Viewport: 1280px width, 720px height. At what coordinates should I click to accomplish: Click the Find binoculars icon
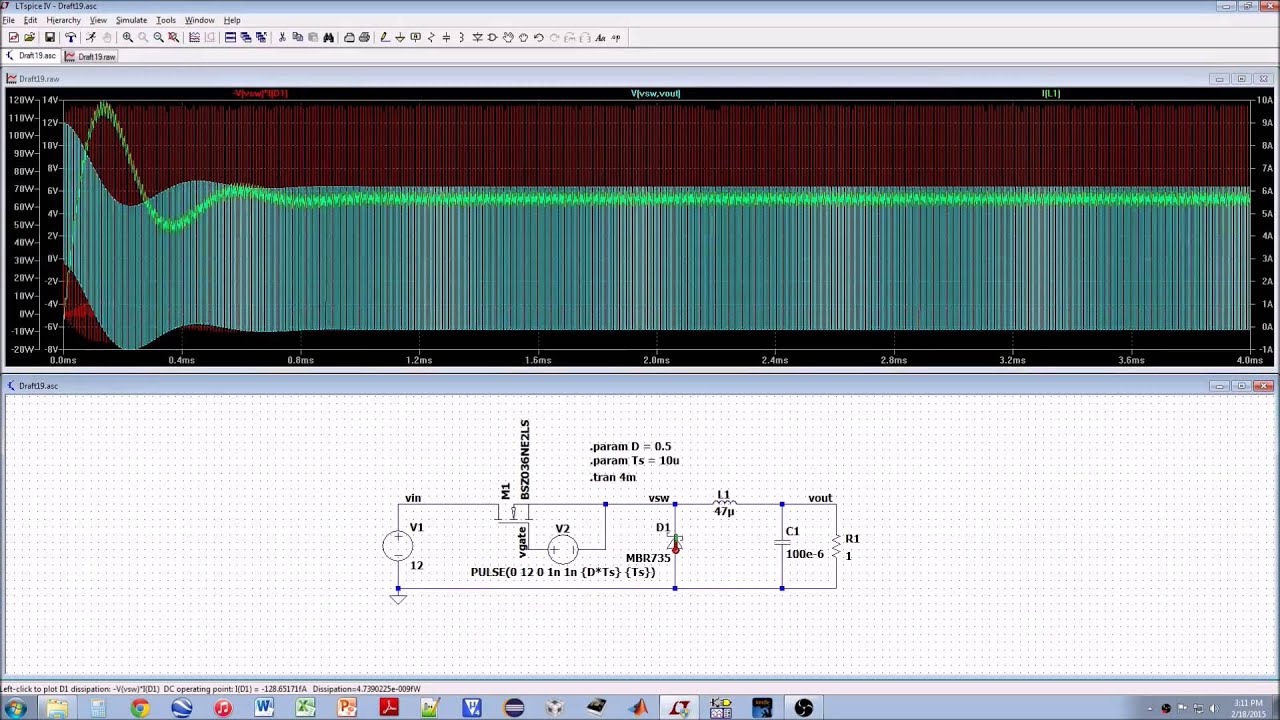(328, 37)
